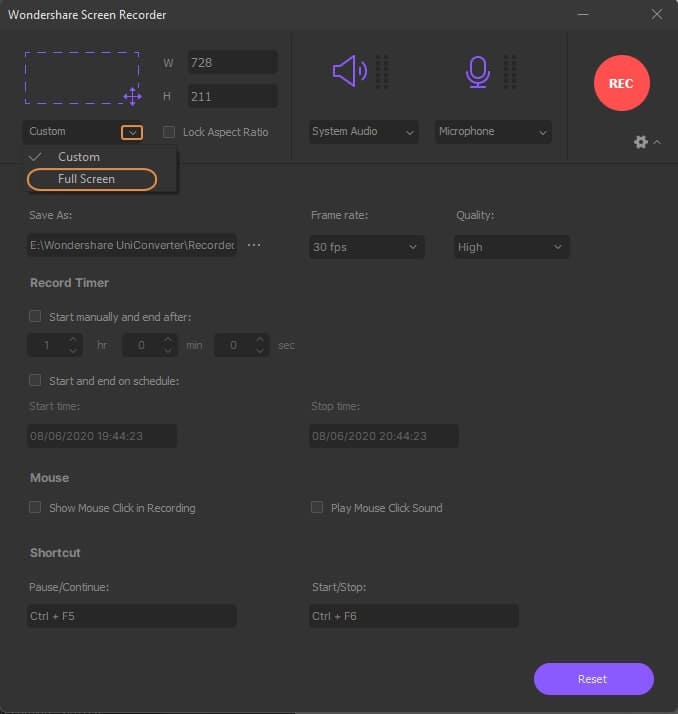Image resolution: width=678 pixels, height=714 pixels.
Task: Open the 30 fps frame rate dropdown
Action: 367,247
